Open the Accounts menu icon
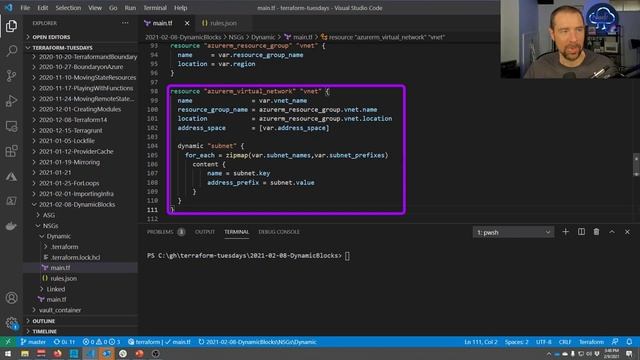The width and height of the screenshot is (640, 360). pyautogui.click(x=11, y=298)
